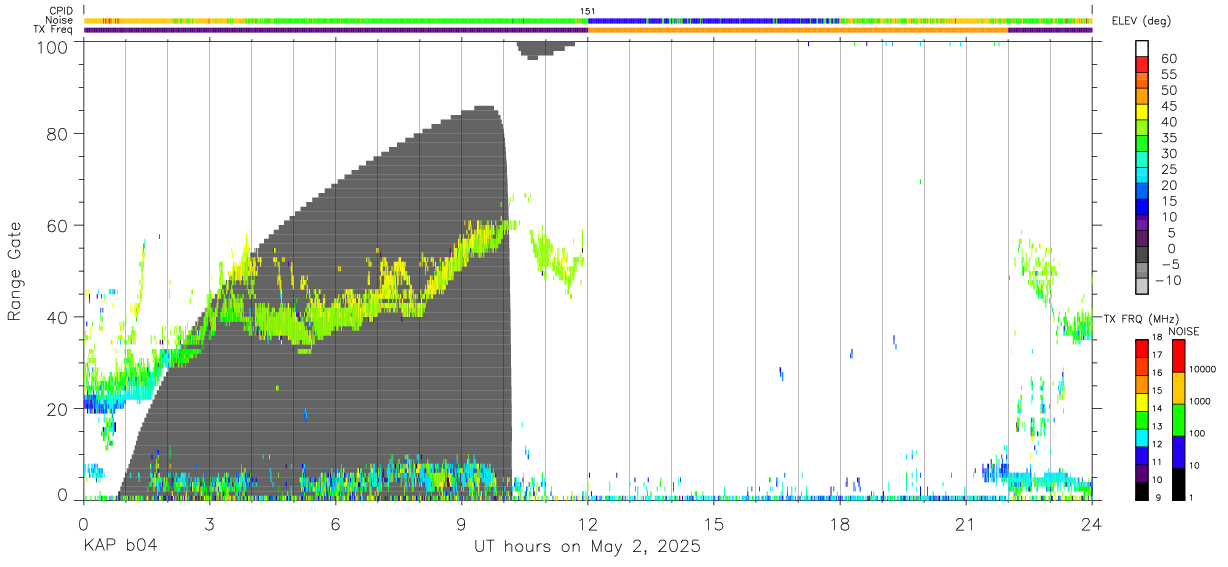Click the CPID value 151
Screen dimensions: 1228x567
point(588,11)
